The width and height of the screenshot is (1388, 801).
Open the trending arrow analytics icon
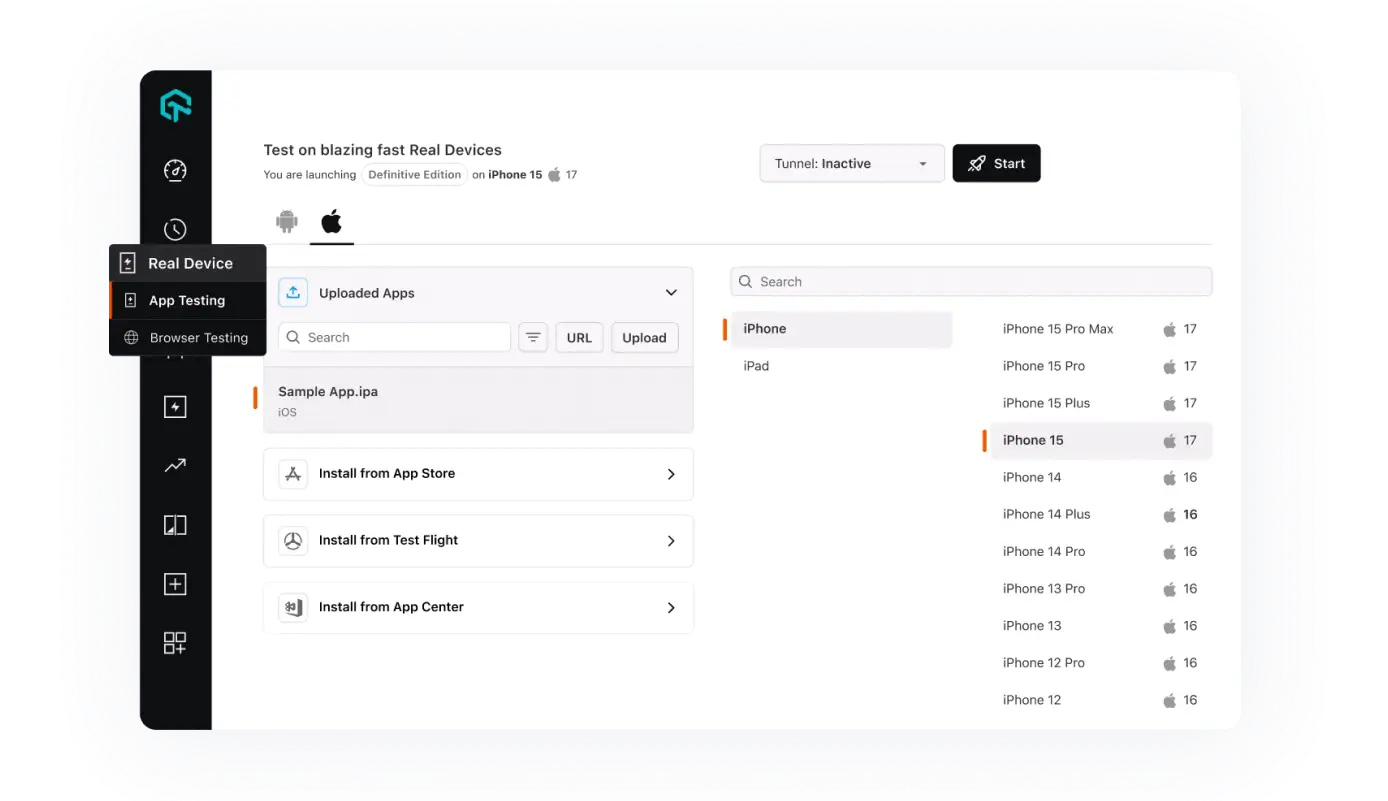coord(175,465)
